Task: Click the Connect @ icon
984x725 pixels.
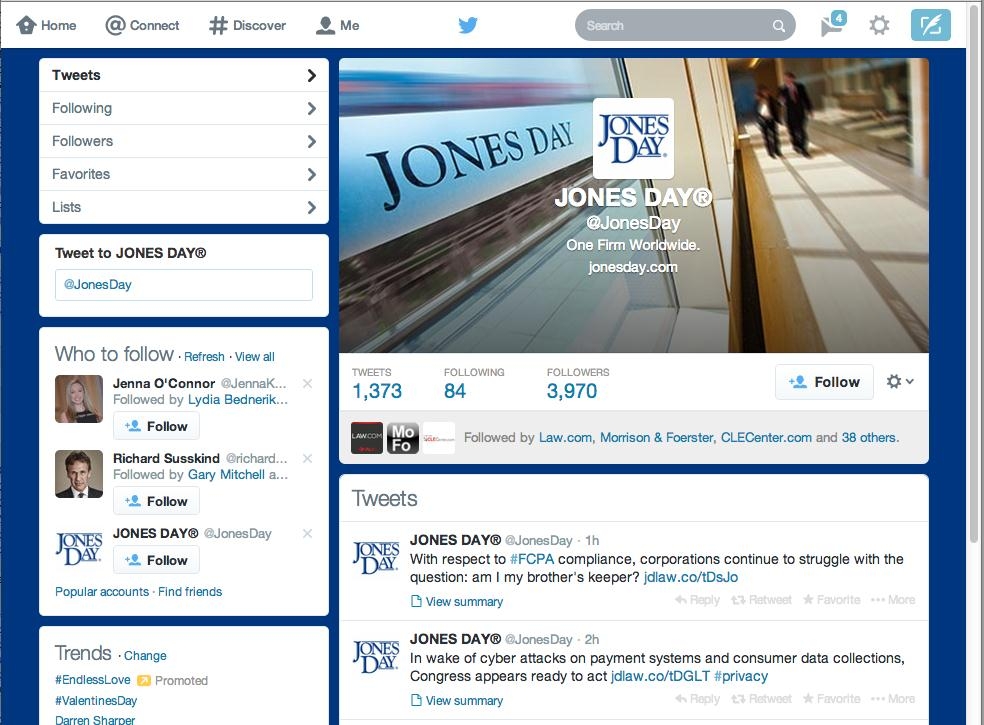Action: click(115, 25)
